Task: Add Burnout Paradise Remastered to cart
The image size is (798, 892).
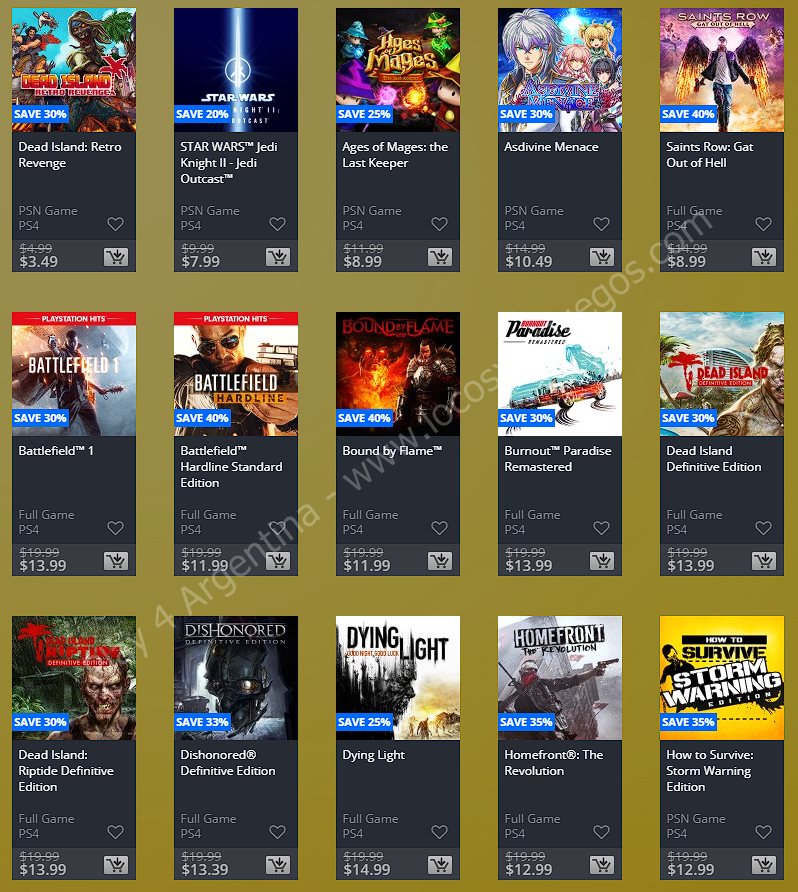Action: [602, 561]
